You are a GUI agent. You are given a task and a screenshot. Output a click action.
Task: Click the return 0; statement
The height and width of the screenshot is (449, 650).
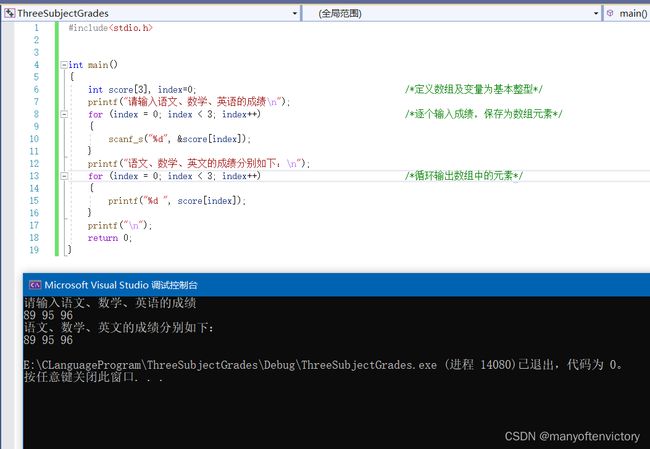click(109, 238)
